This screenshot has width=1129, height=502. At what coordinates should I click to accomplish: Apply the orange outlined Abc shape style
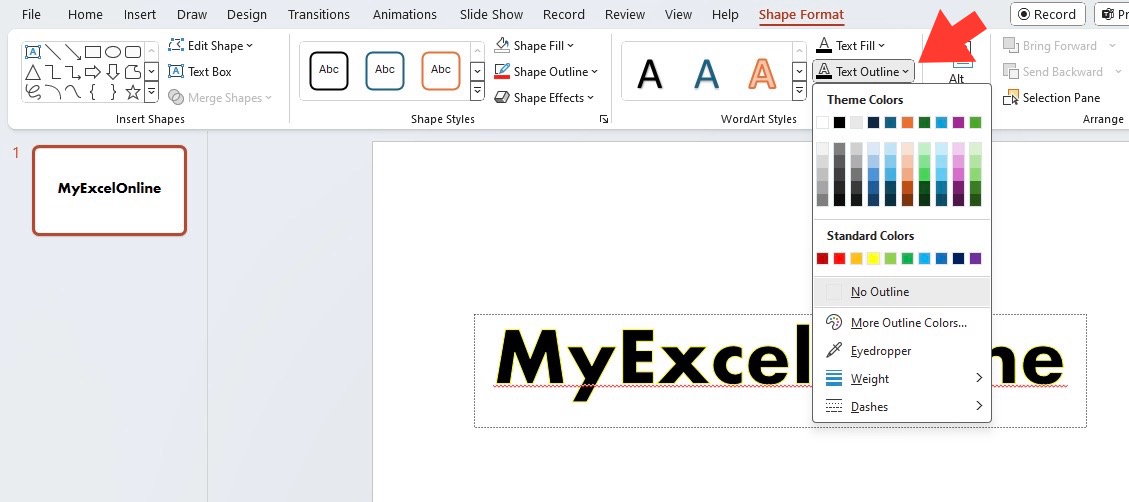pyautogui.click(x=441, y=71)
